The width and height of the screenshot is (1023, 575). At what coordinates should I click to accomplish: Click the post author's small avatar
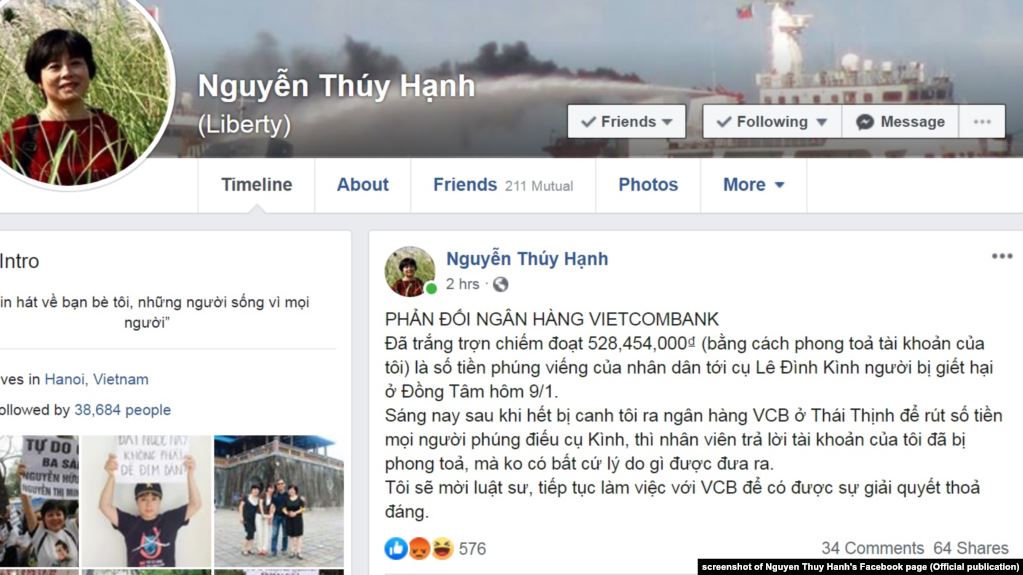pyautogui.click(x=410, y=272)
